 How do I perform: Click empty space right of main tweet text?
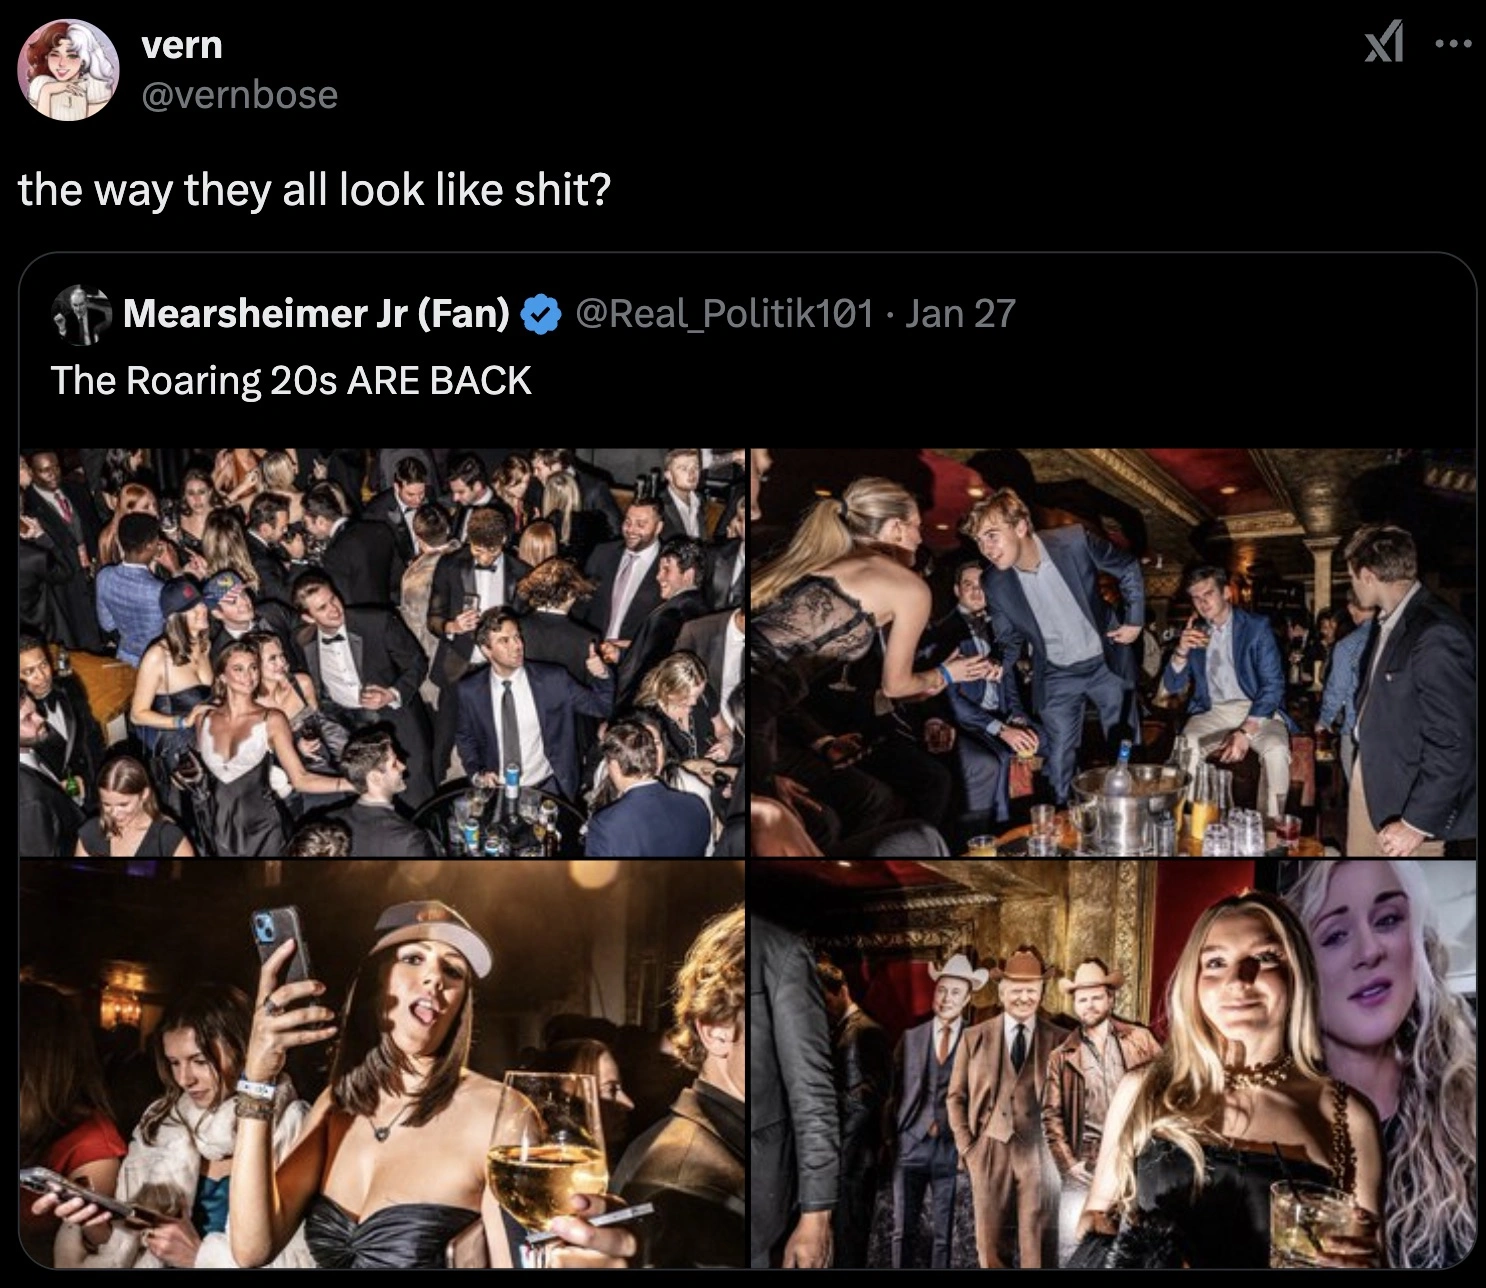pos(1000,190)
